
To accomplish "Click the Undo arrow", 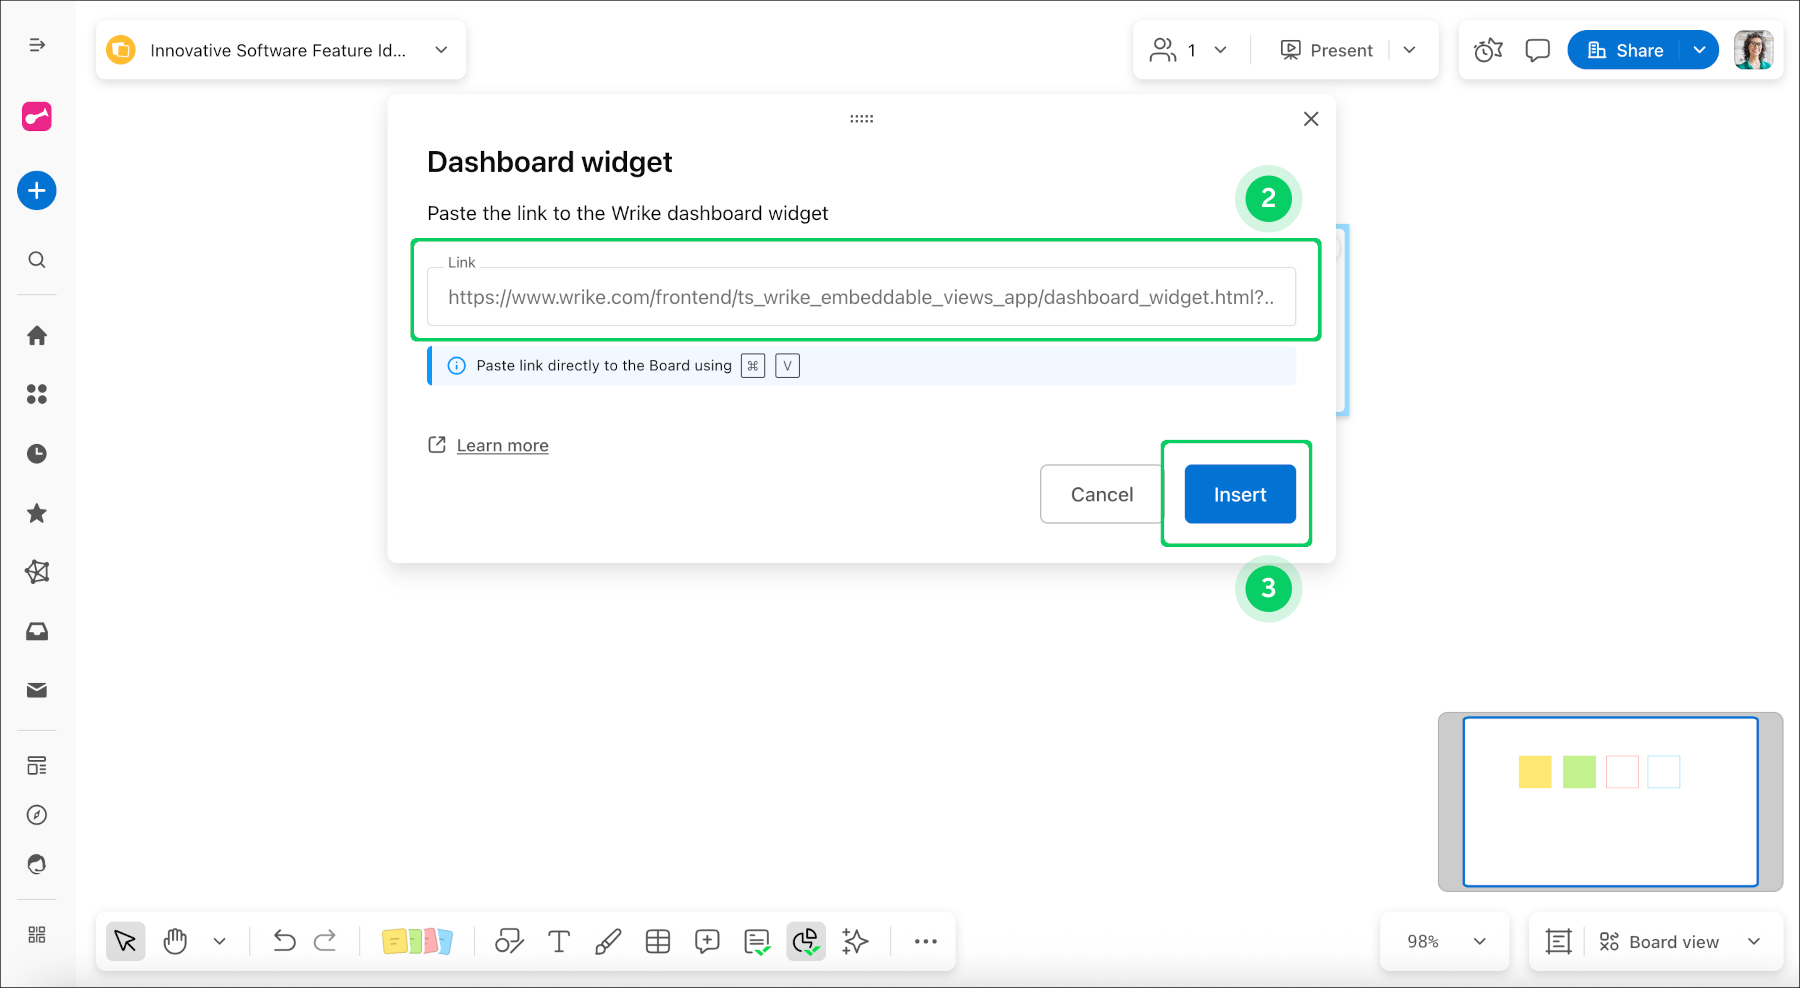I will (x=284, y=941).
